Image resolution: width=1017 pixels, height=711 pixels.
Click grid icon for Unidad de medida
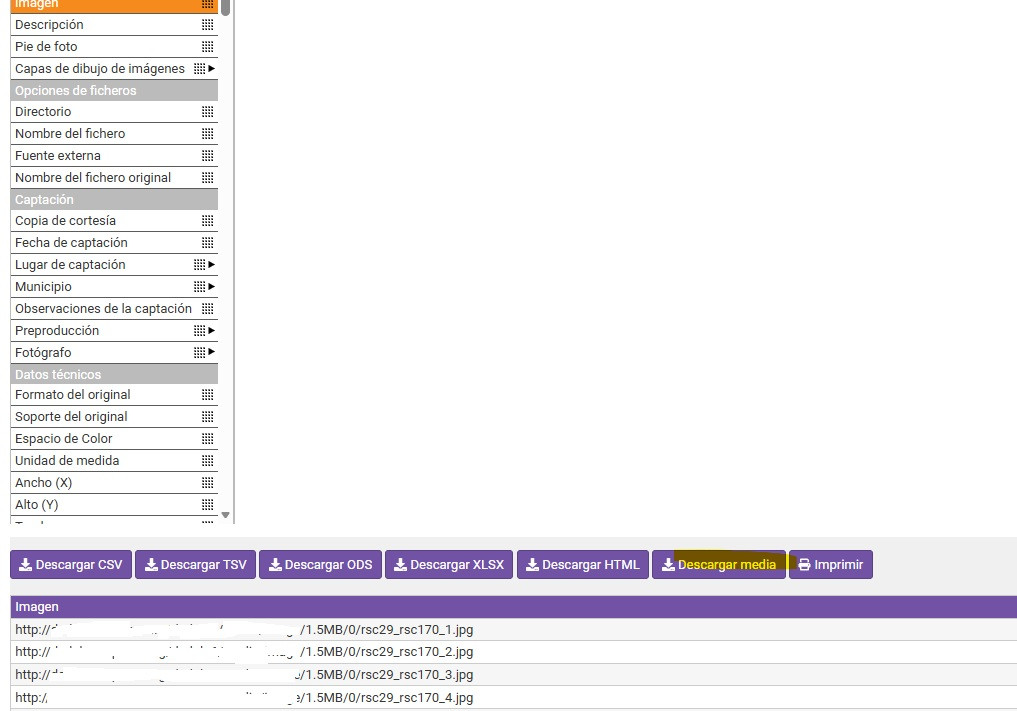click(x=207, y=461)
